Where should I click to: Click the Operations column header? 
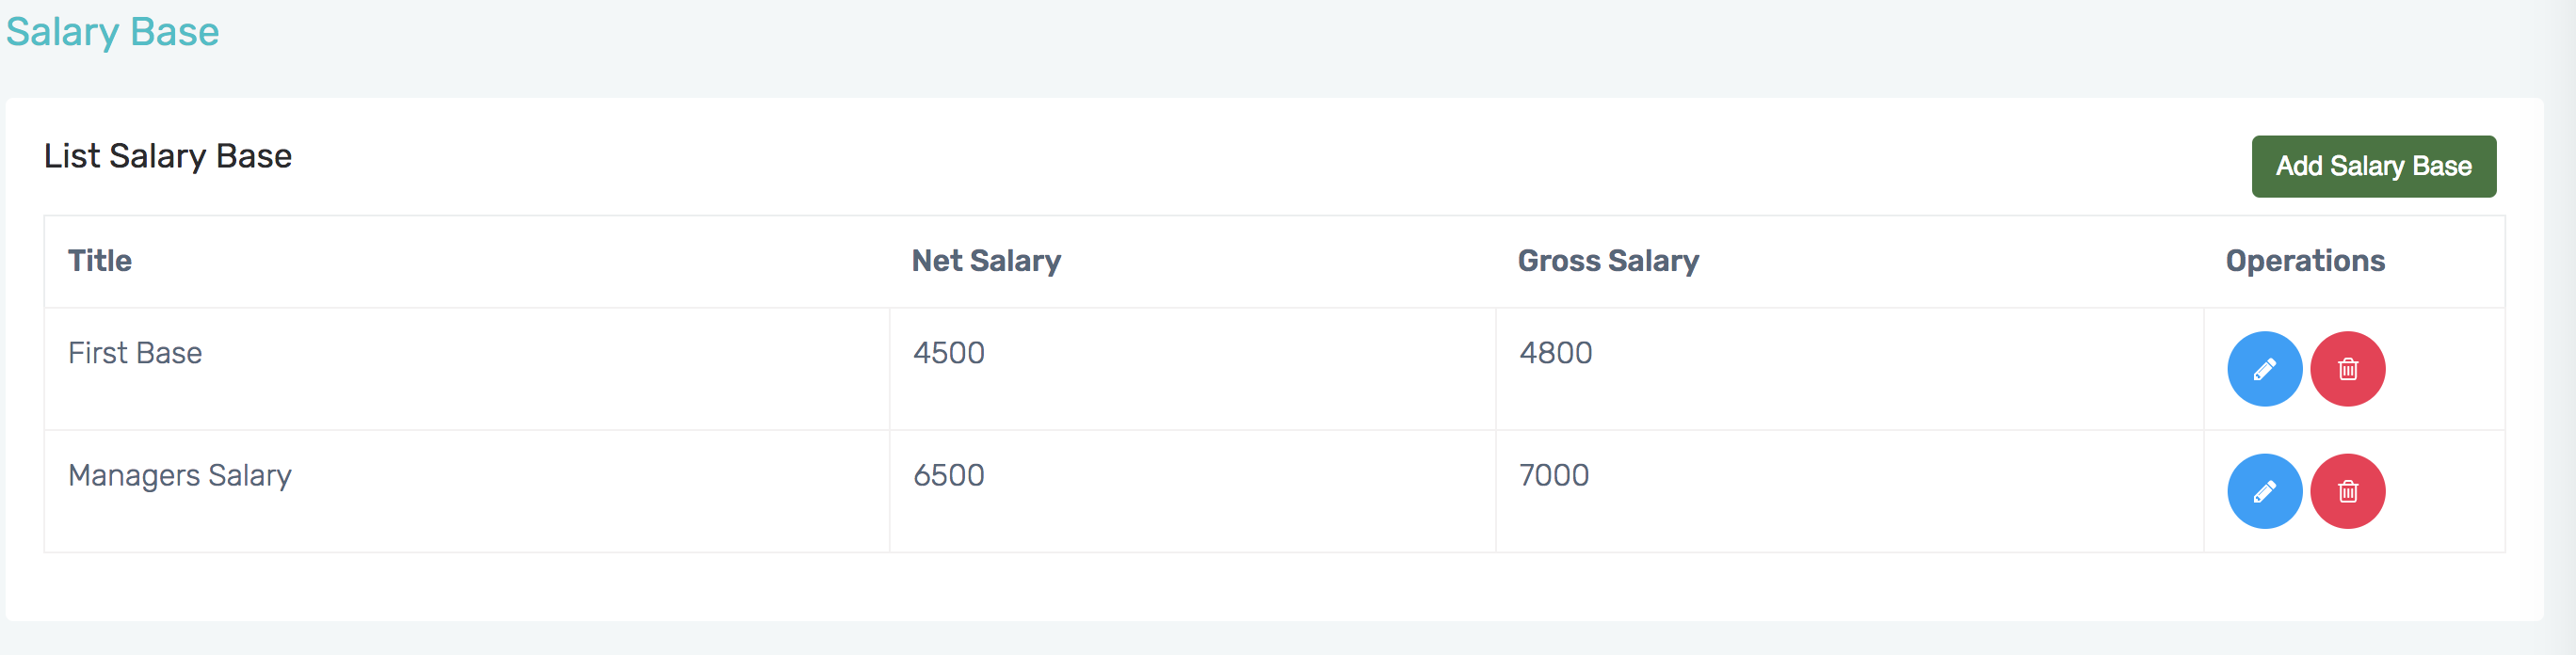coord(2304,261)
